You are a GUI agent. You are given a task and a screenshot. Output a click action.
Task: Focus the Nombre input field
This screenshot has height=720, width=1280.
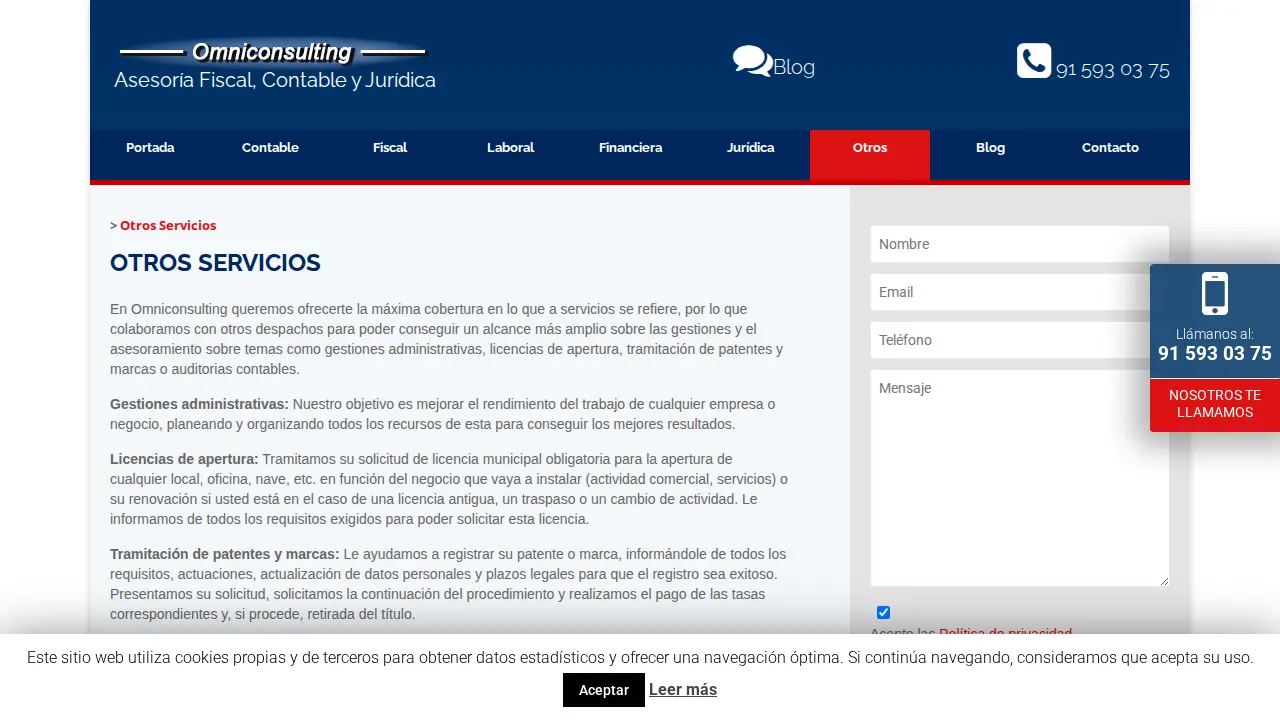point(1020,244)
